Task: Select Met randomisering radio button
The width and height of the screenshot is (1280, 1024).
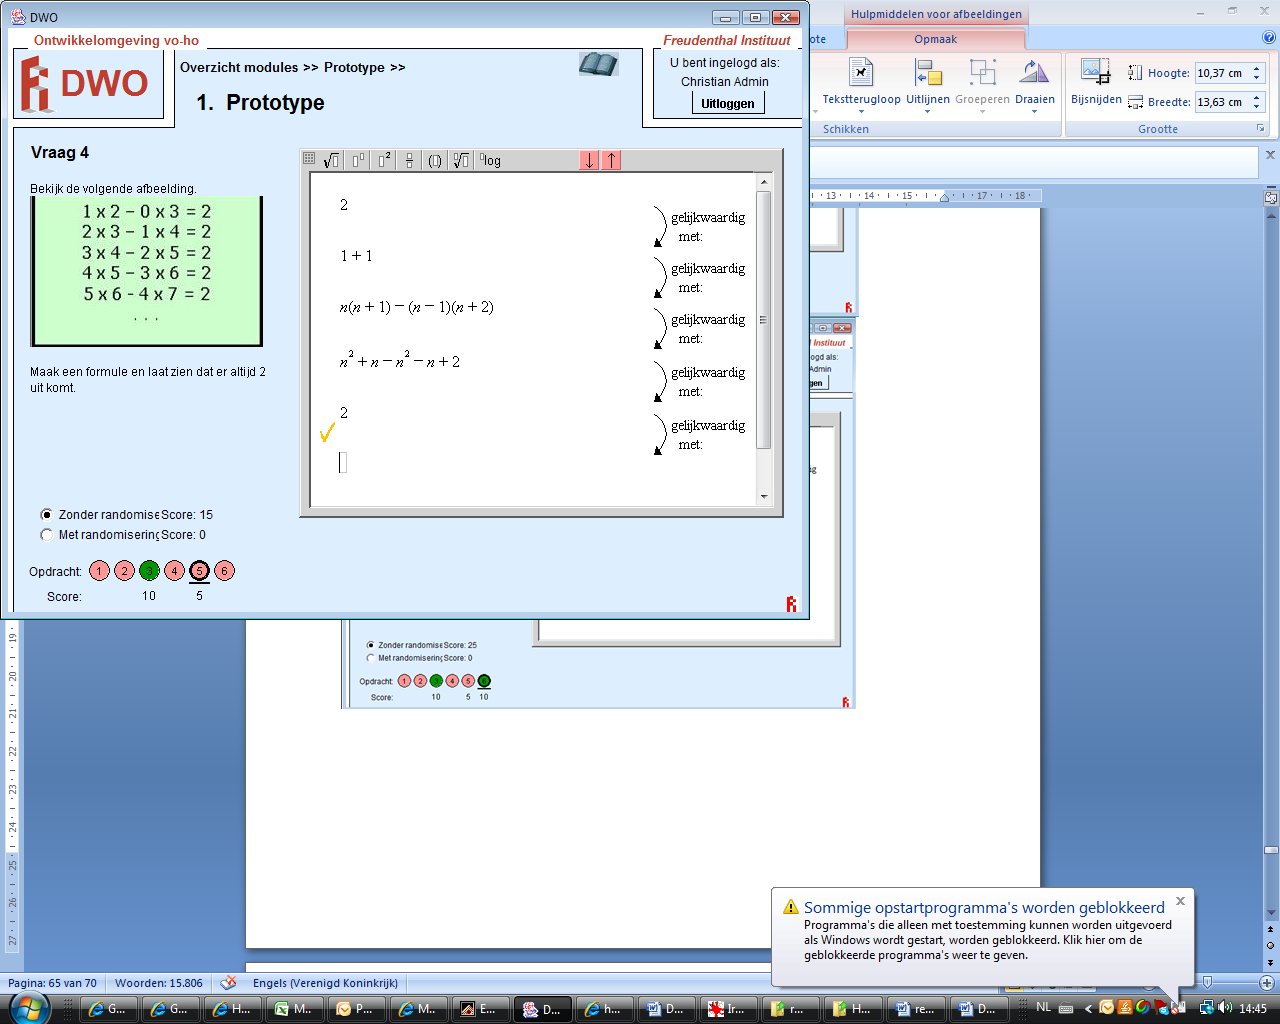Action: coord(46,535)
